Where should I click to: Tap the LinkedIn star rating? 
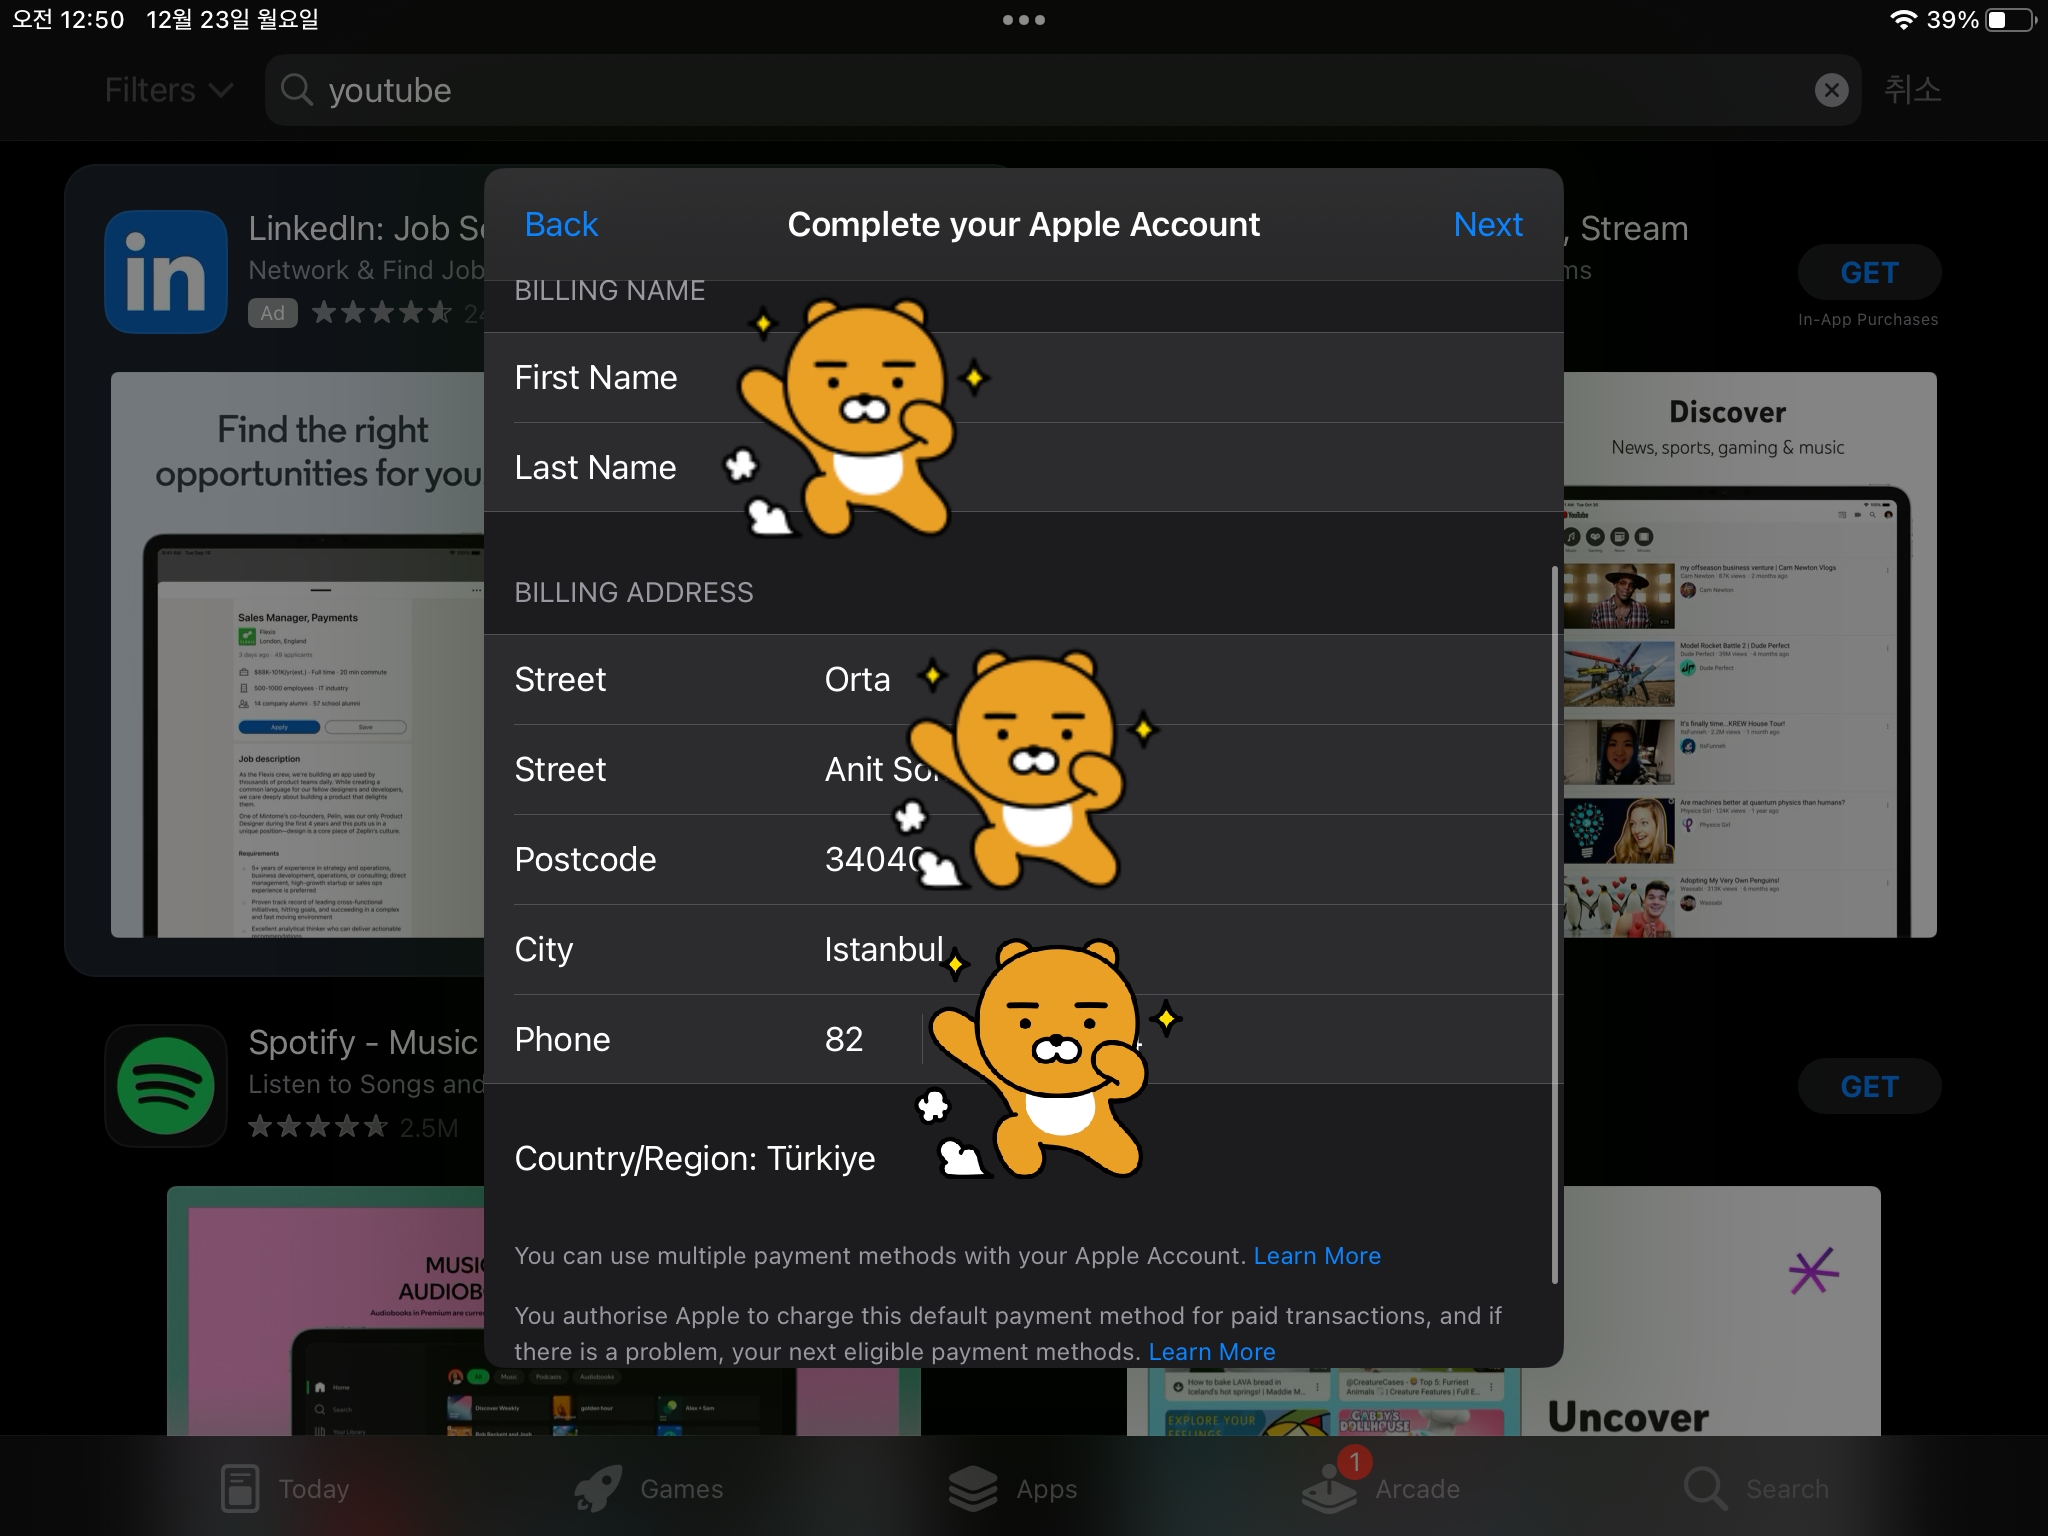click(x=382, y=313)
